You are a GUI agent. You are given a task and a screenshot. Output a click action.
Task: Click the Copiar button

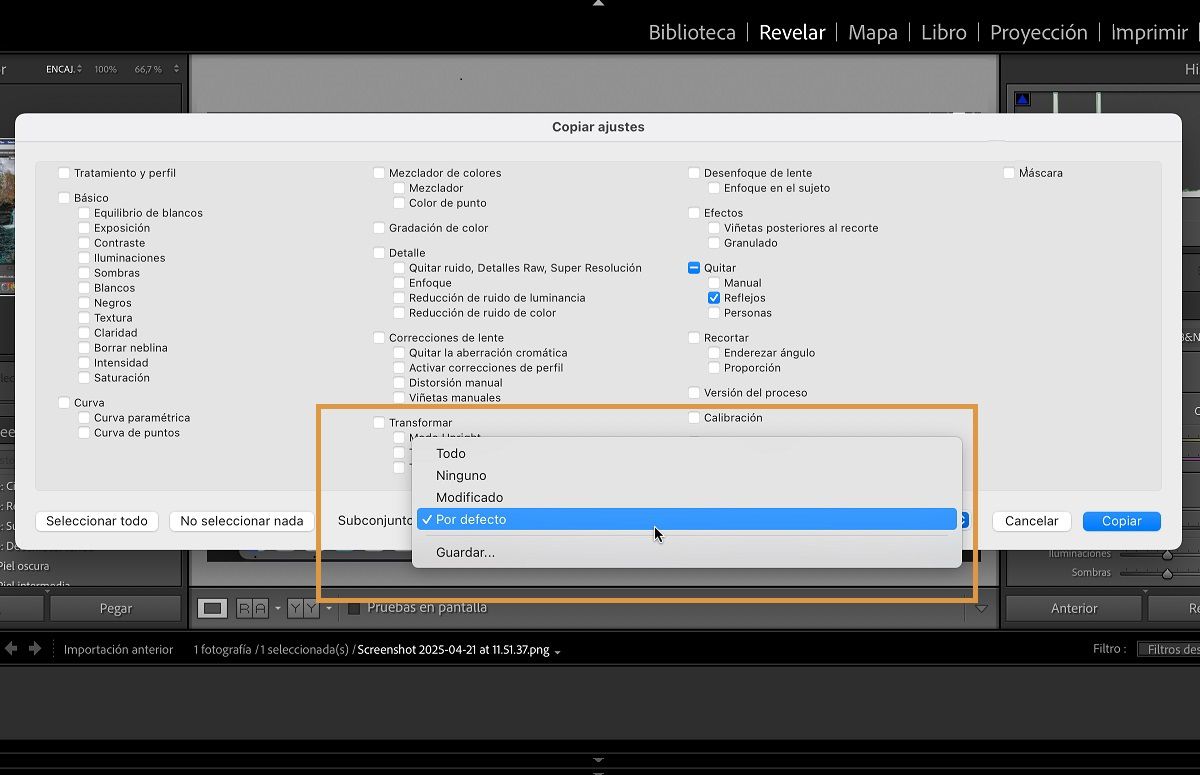click(1121, 521)
